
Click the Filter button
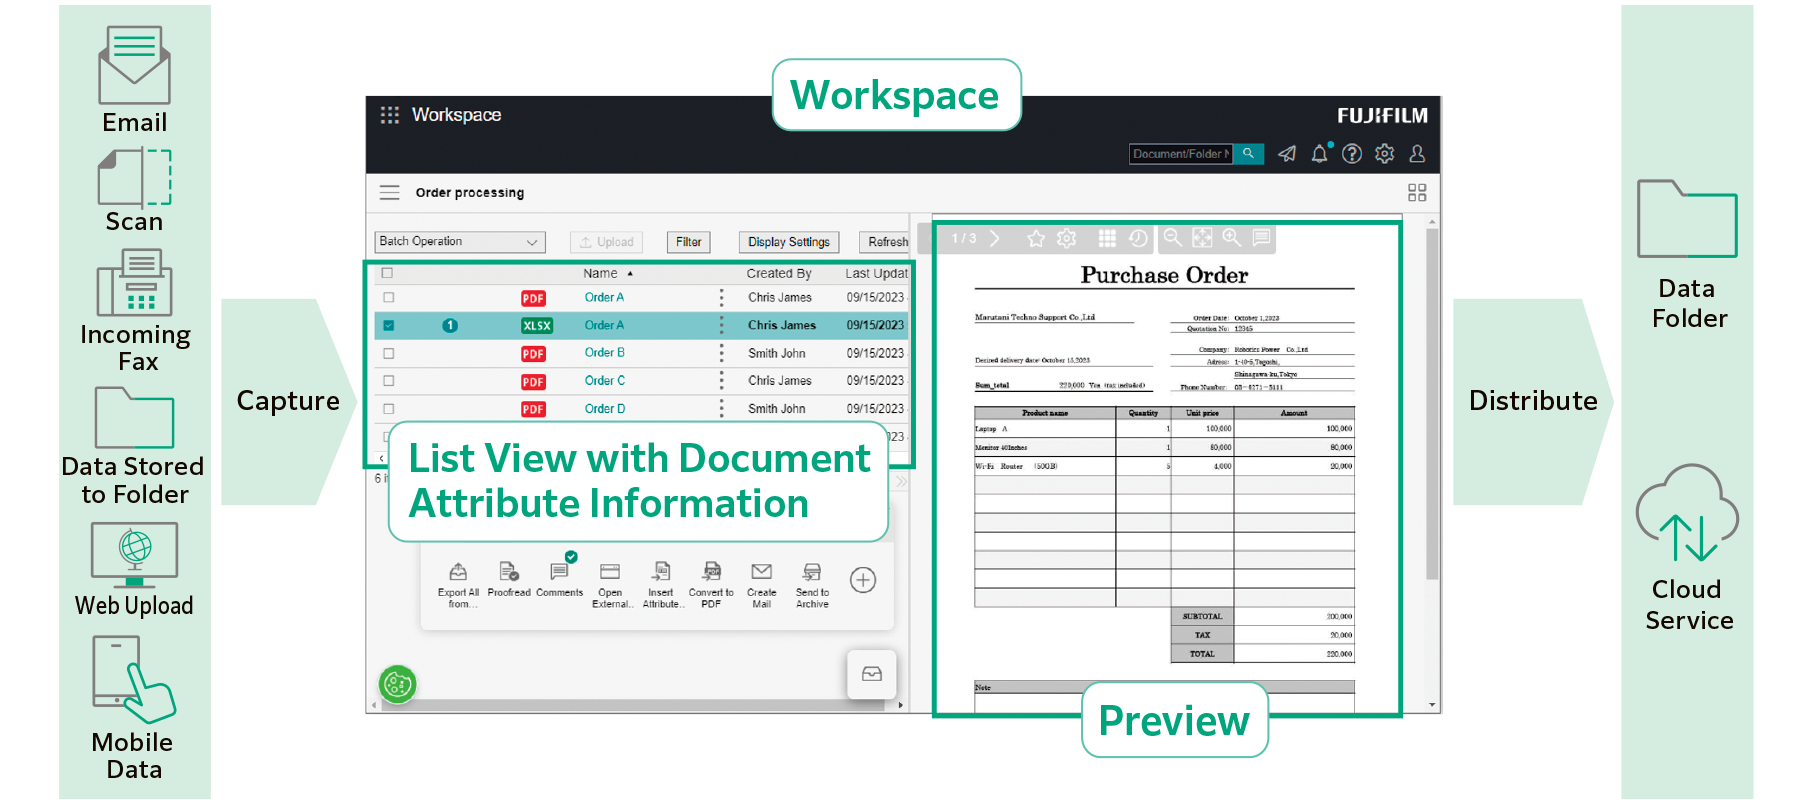click(688, 242)
